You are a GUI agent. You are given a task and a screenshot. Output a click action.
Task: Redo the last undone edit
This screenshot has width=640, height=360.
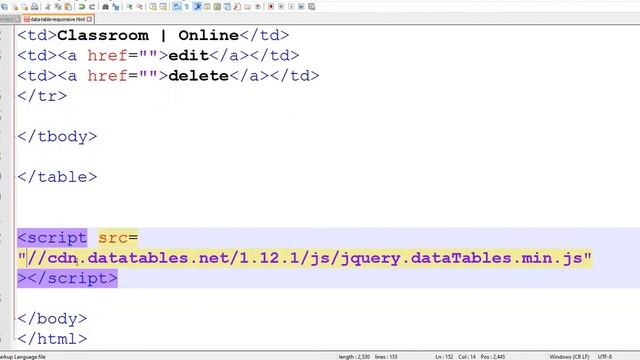92,7
